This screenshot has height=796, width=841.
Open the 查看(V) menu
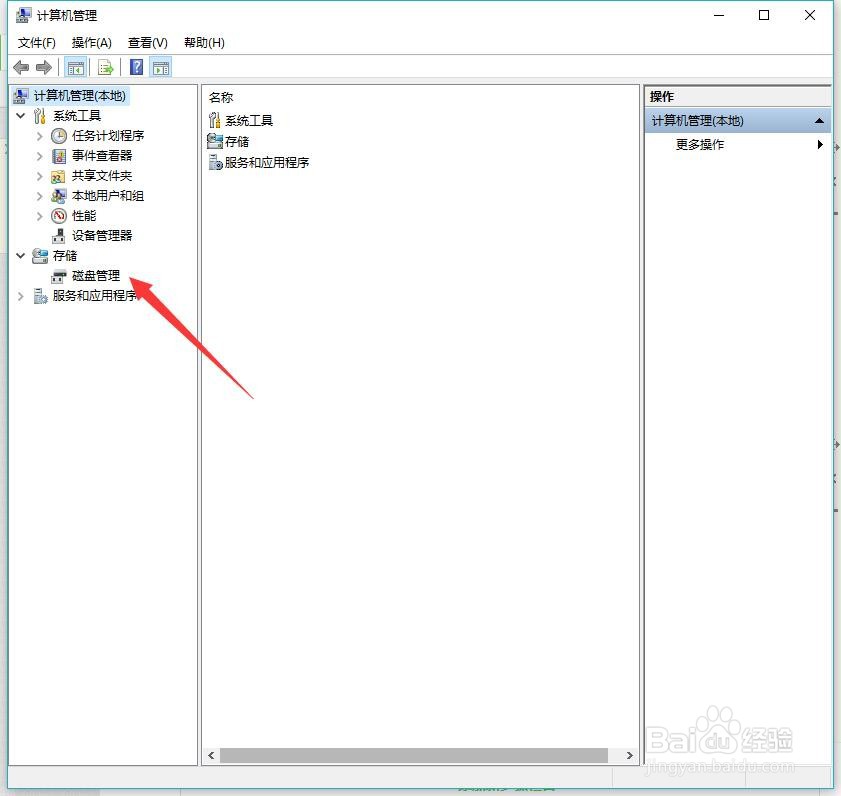[x=148, y=42]
